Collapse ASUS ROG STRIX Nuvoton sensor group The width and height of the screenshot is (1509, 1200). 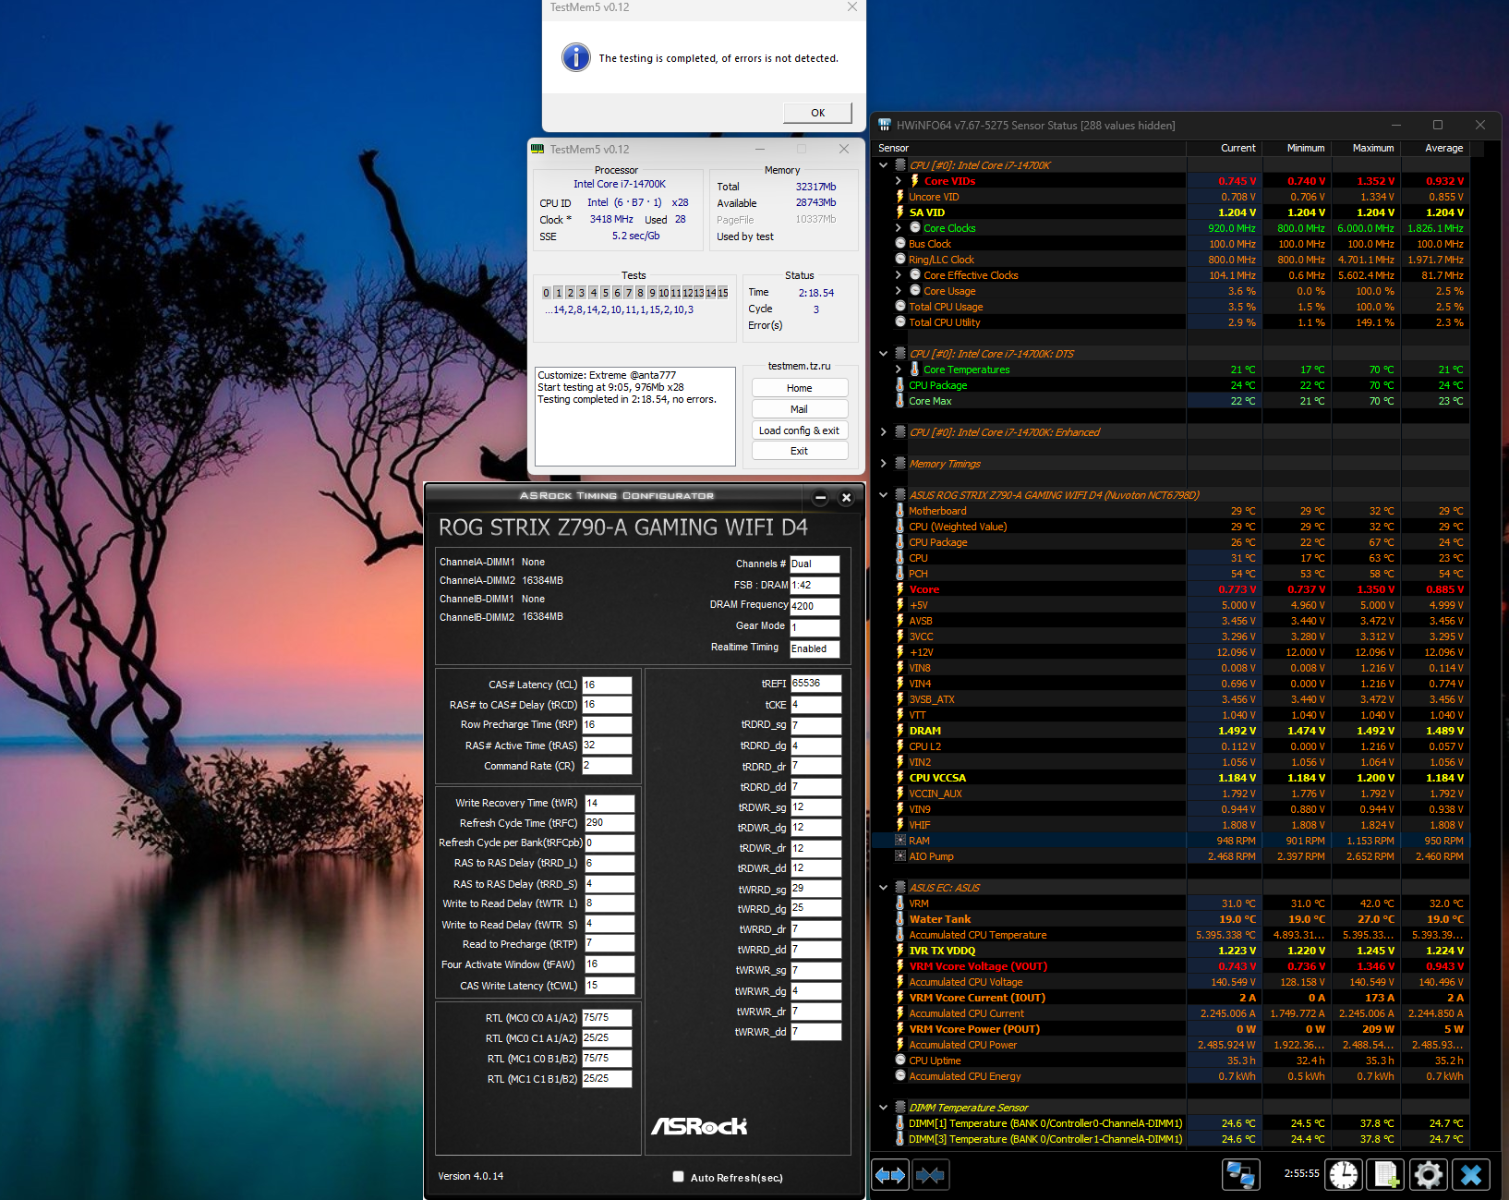pyautogui.click(x=883, y=495)
